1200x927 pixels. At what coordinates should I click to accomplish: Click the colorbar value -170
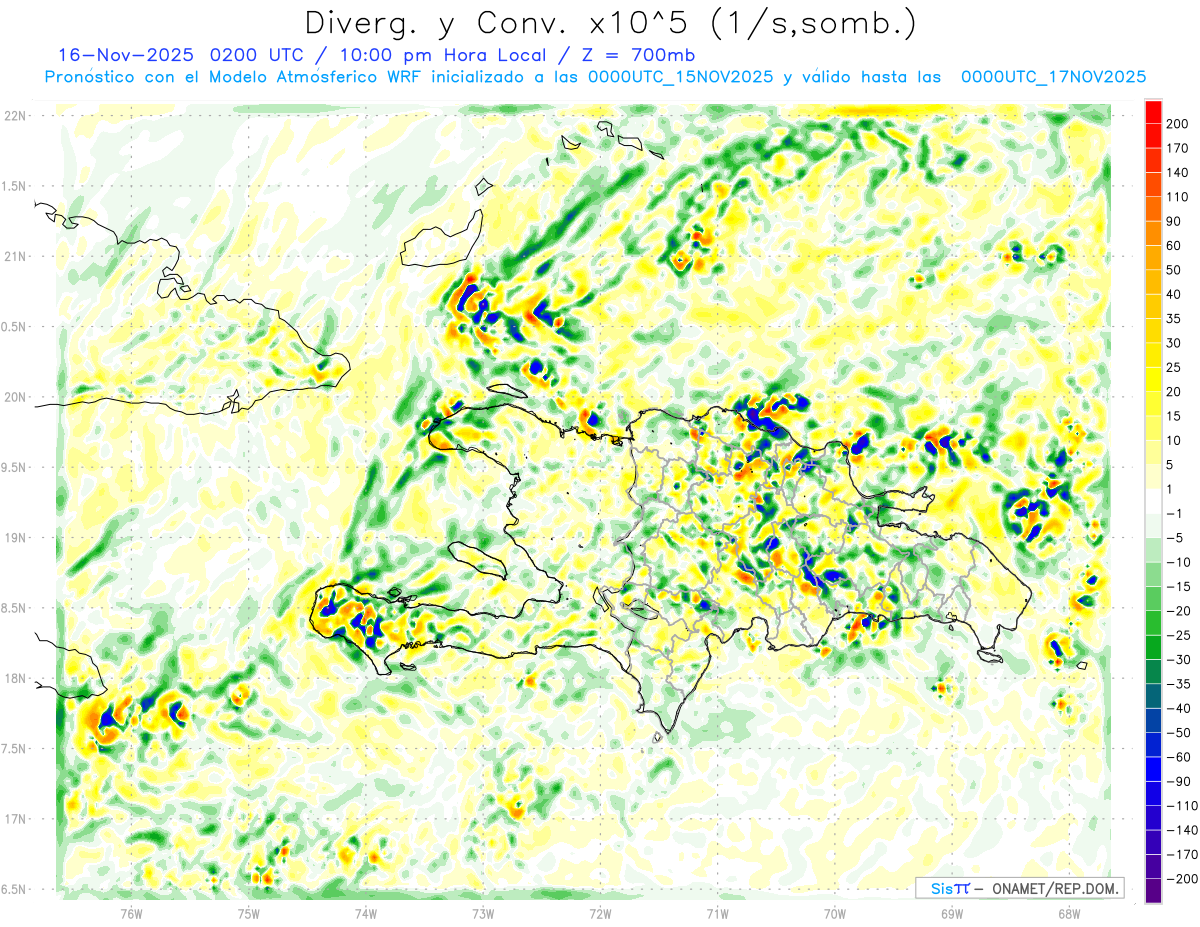tap(1182, 855)
